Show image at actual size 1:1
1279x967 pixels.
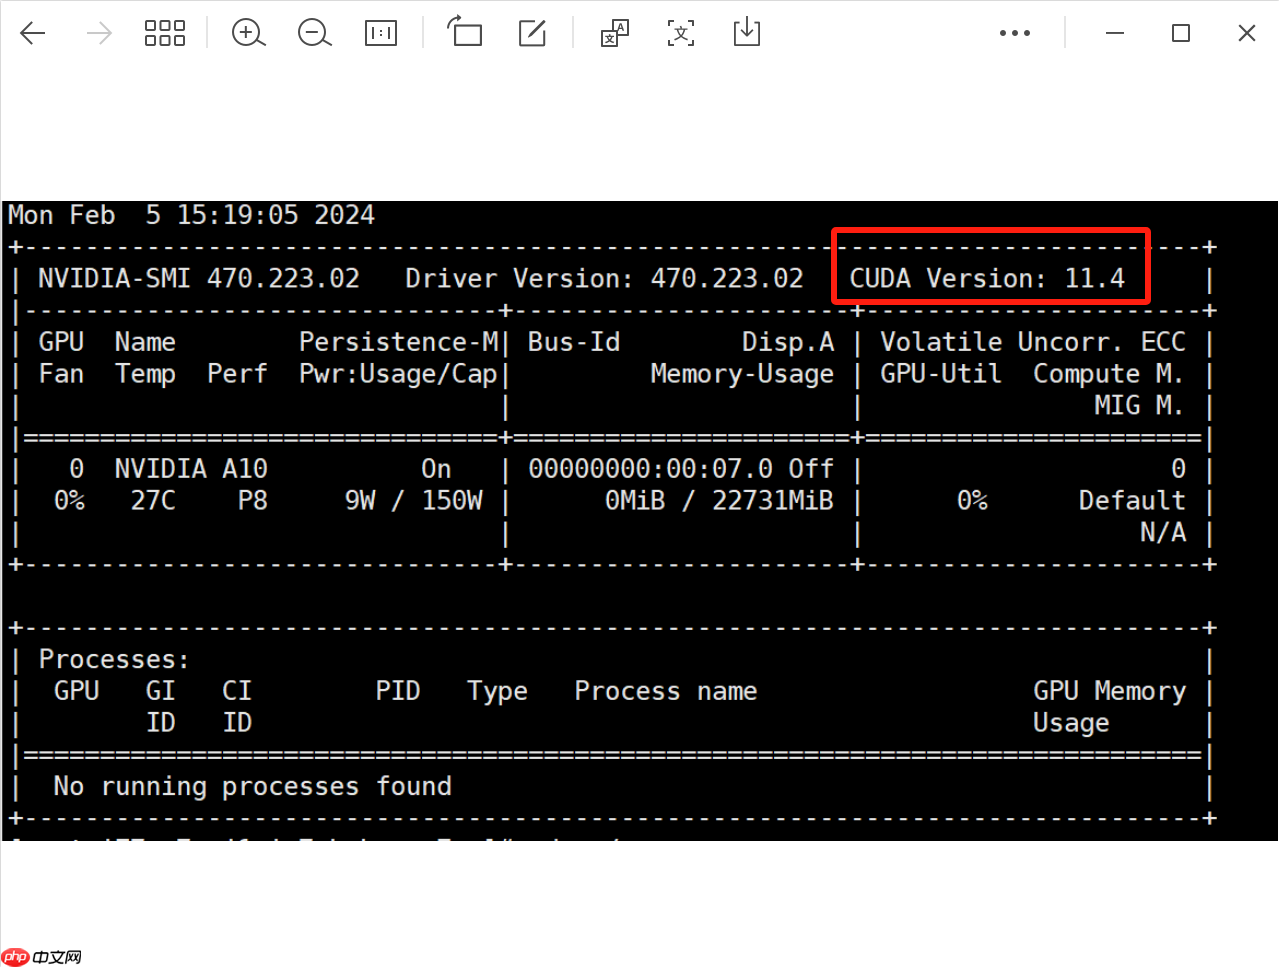tap(381, 33)
